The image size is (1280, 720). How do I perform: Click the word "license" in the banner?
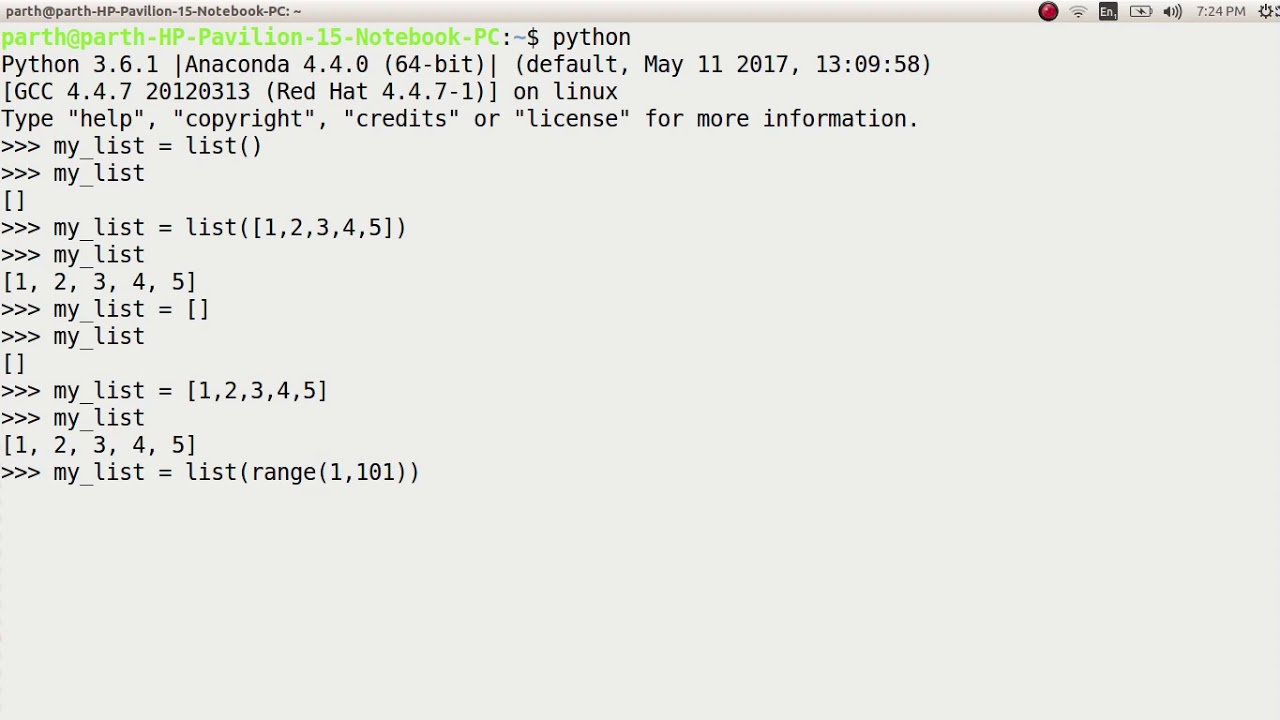click(572, 118)
